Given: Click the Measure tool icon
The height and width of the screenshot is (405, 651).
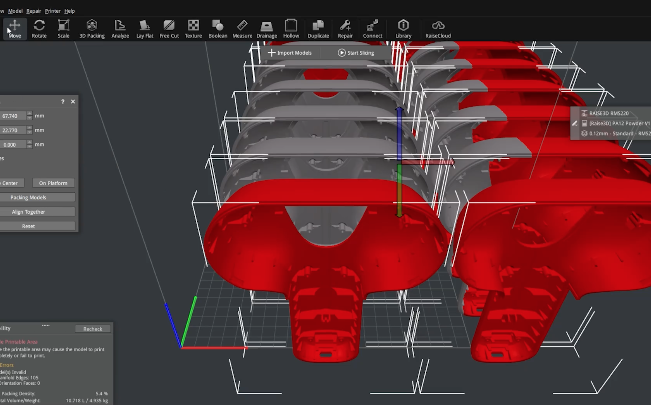Looking at the screenshot, I should [x=242, y=27].
